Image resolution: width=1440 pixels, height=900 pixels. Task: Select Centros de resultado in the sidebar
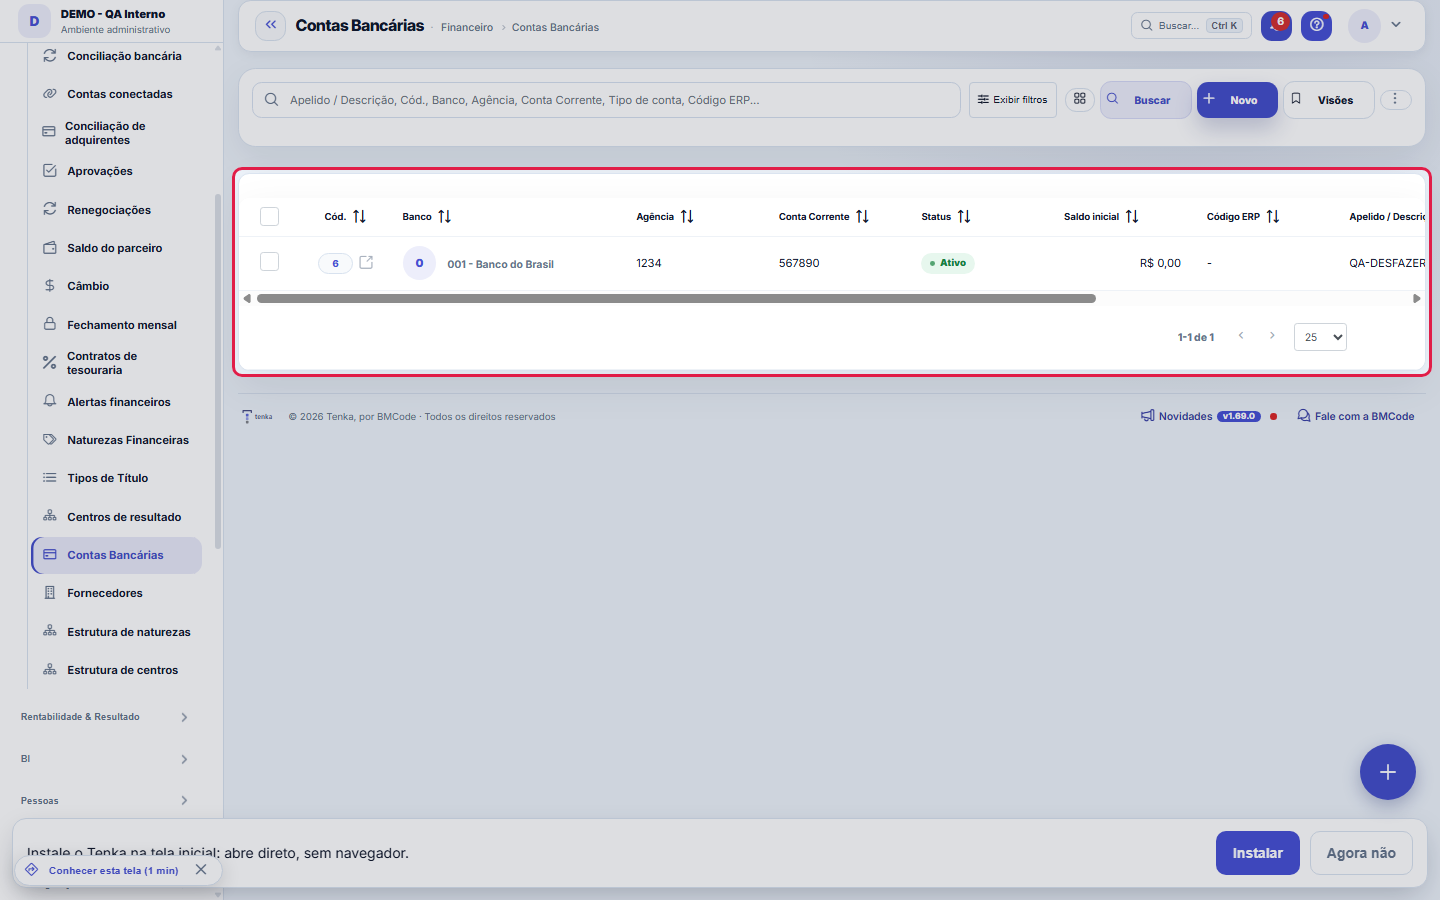tap(116, 517)
